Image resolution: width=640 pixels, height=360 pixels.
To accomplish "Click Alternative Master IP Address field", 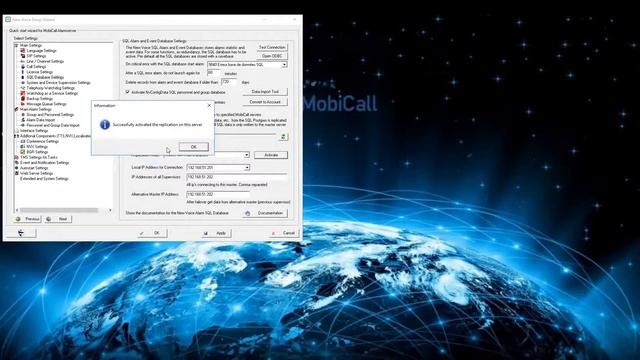I will click(x=218, y=194).
